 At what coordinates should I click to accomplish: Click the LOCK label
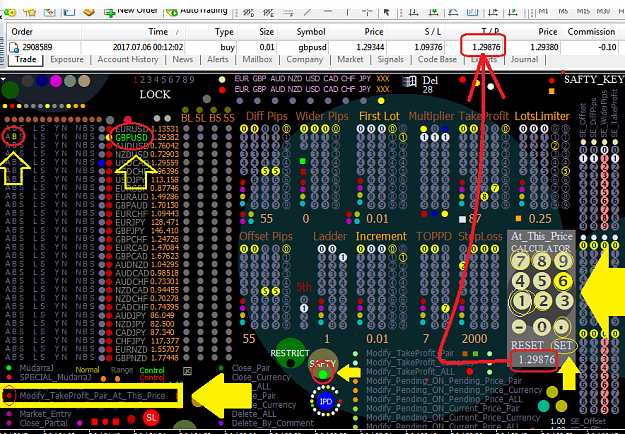[155, 95]
